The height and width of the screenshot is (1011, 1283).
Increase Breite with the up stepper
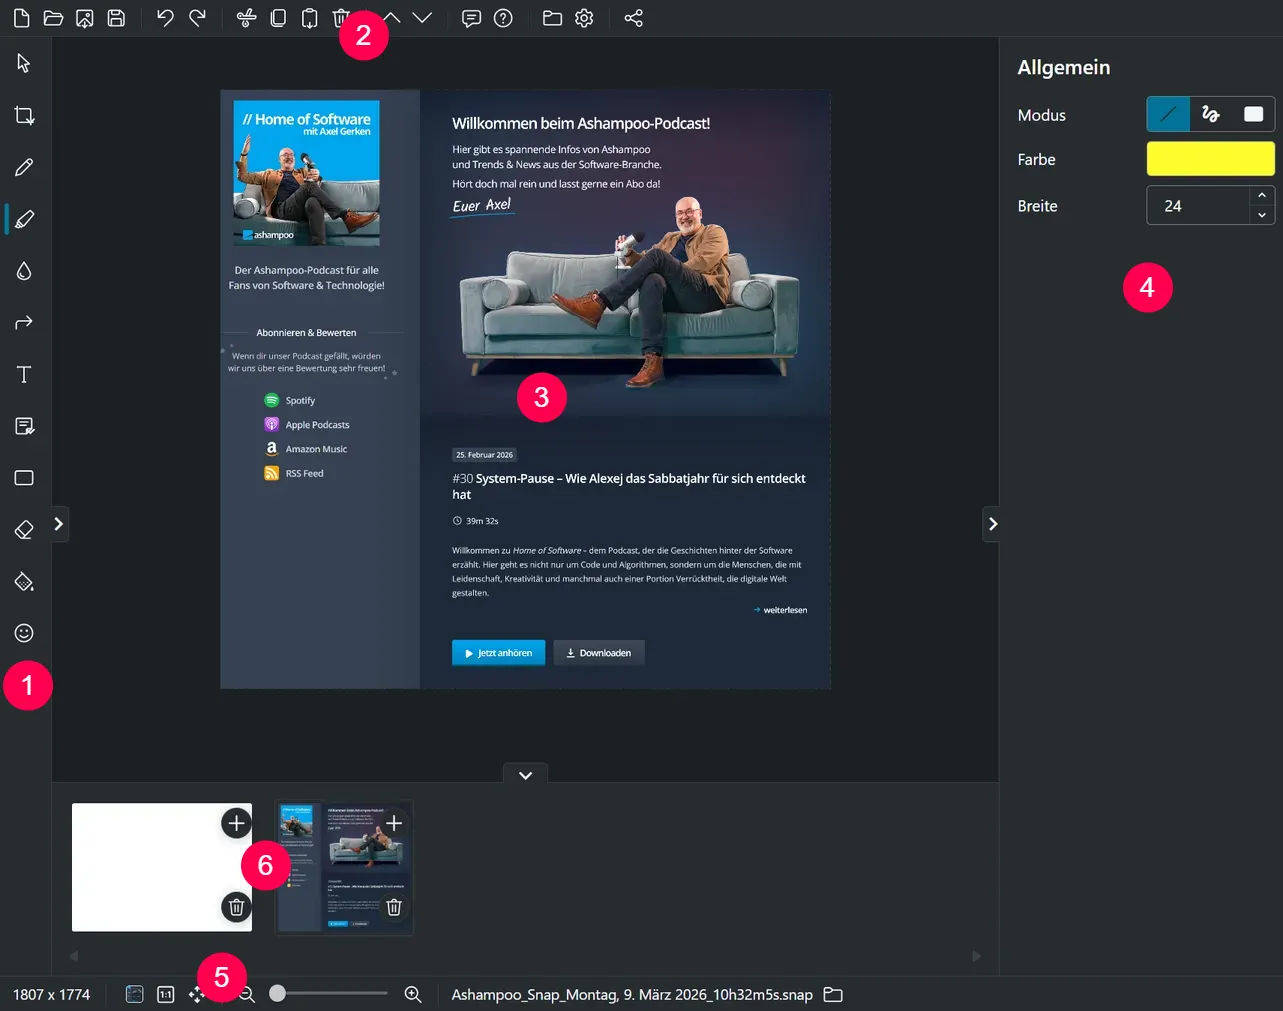(1262, 195)
